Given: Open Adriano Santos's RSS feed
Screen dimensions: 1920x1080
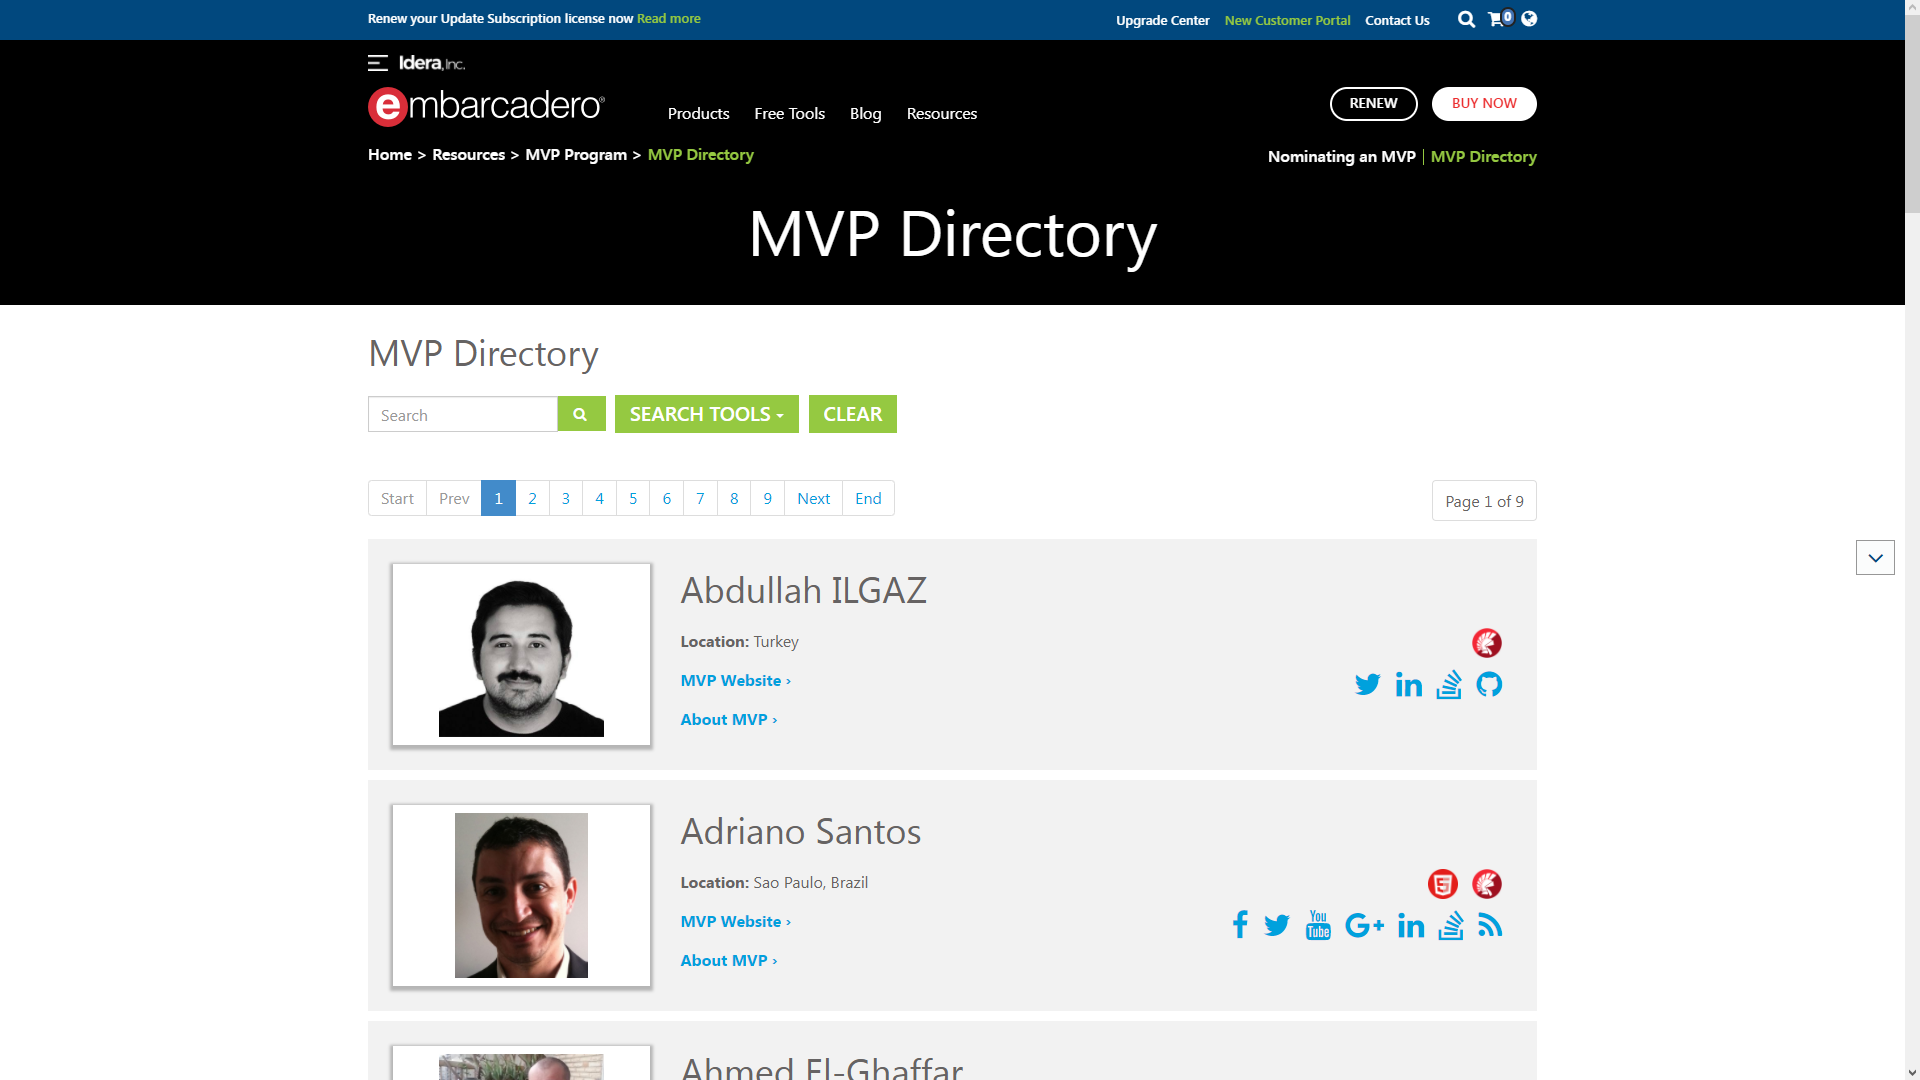Looking at the screenshot, I should tap(1490, 925).
